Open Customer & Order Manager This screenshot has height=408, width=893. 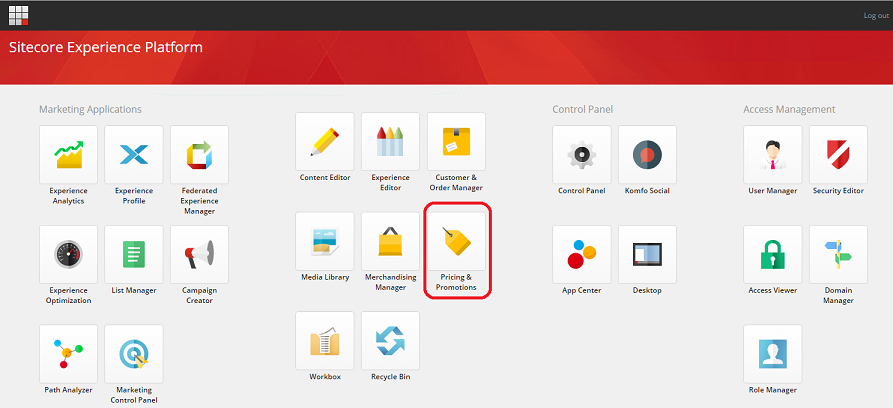(x=457, y=141)
